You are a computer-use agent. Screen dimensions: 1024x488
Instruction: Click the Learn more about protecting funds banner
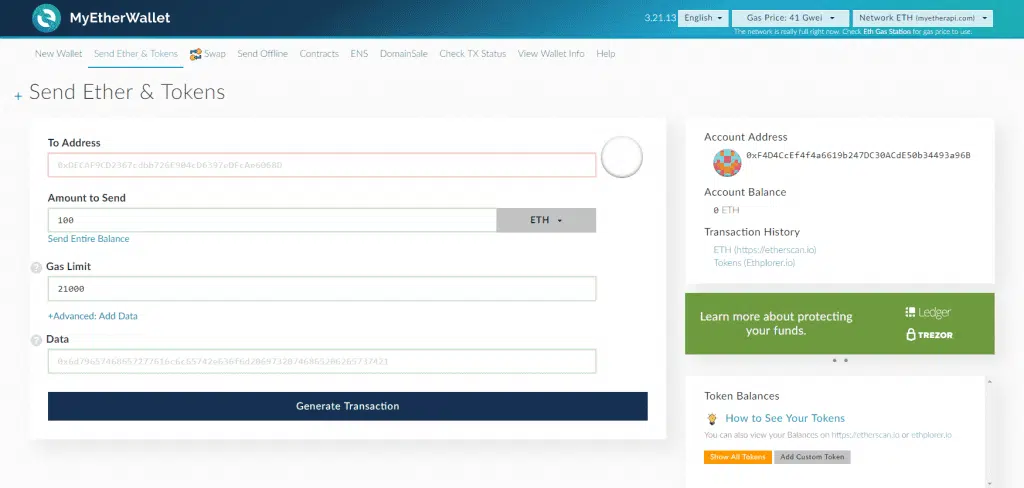point(840,324)
